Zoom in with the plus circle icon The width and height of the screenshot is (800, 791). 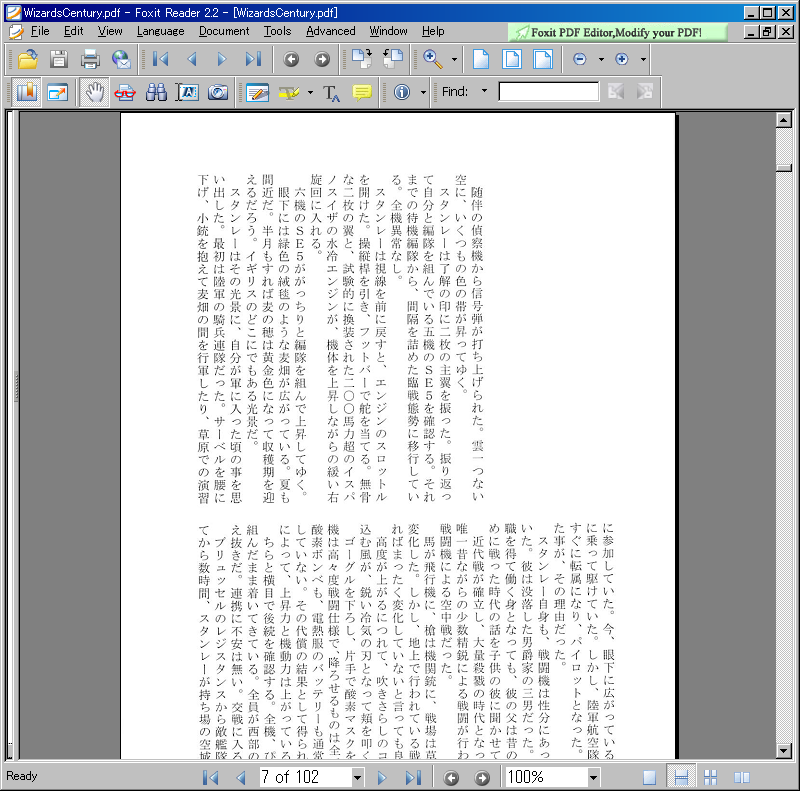[x=621, y=59]
